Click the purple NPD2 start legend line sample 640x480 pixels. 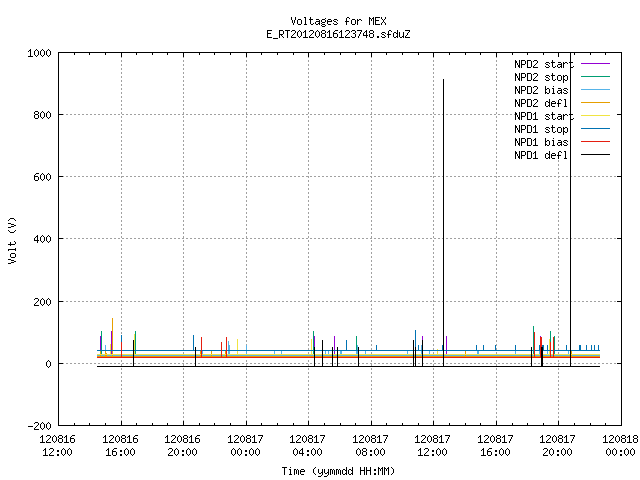click(595, 64)
